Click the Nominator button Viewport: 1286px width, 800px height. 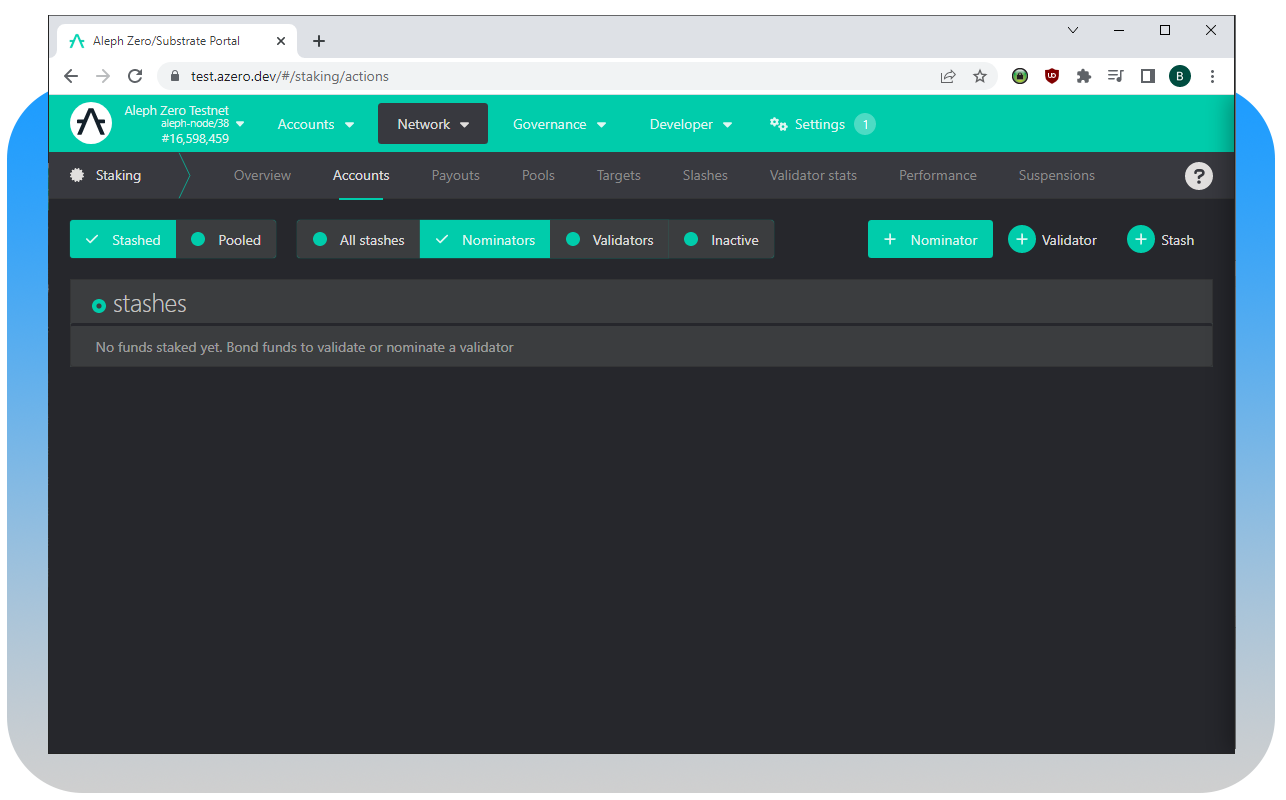coord(930,240)
